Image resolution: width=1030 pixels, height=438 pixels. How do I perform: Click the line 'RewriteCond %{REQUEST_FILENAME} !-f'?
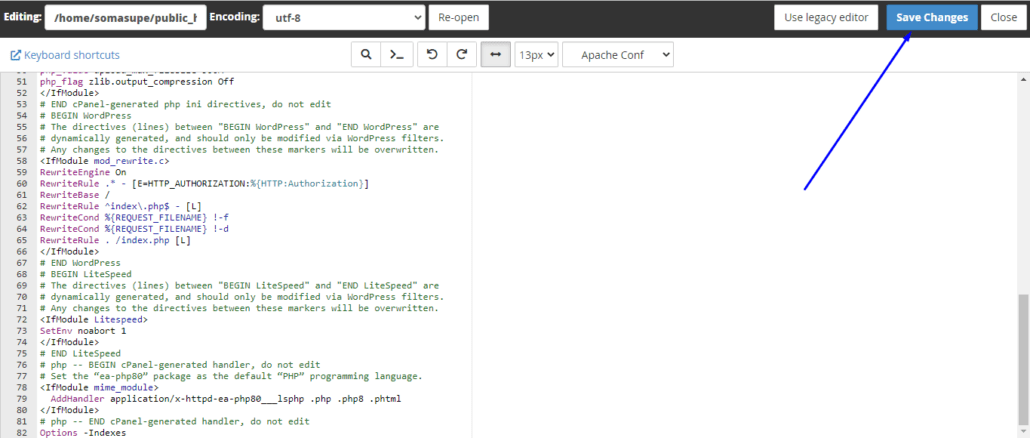[x=134, y=217]
